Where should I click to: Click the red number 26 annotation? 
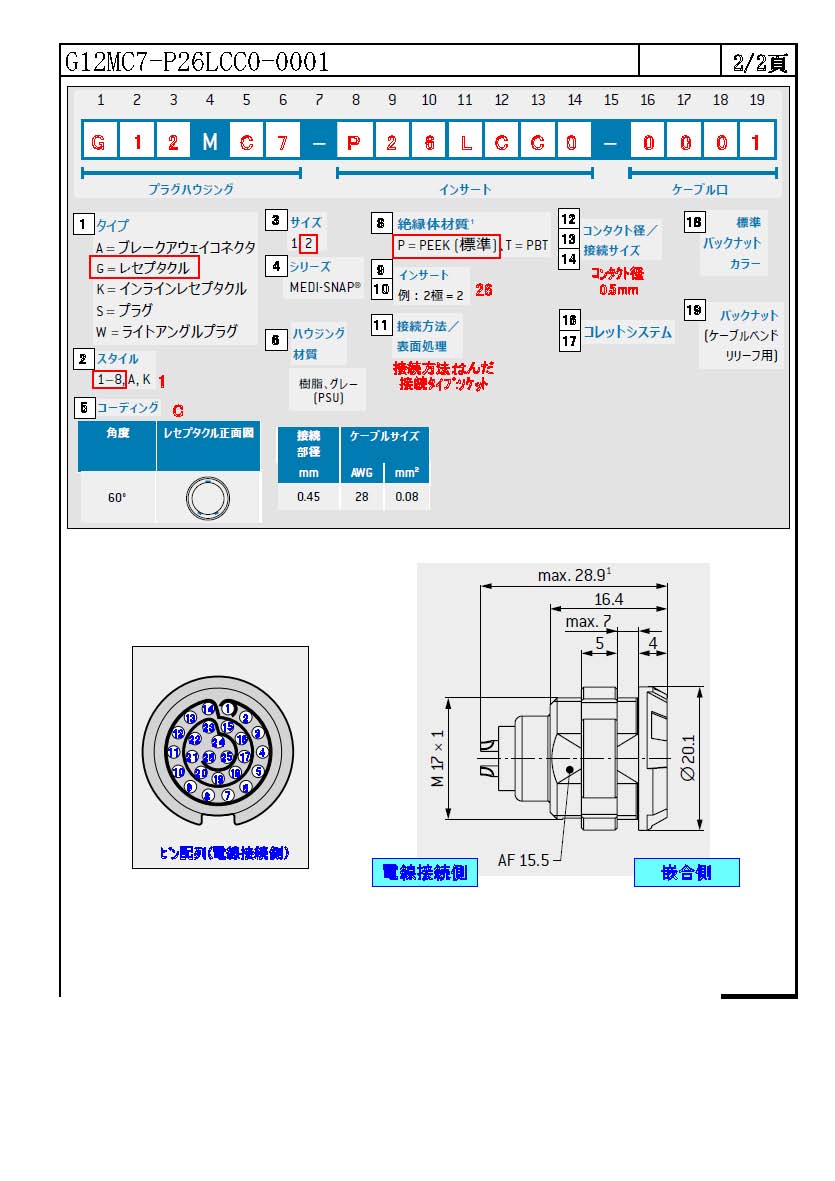click(x=483, y=290)
